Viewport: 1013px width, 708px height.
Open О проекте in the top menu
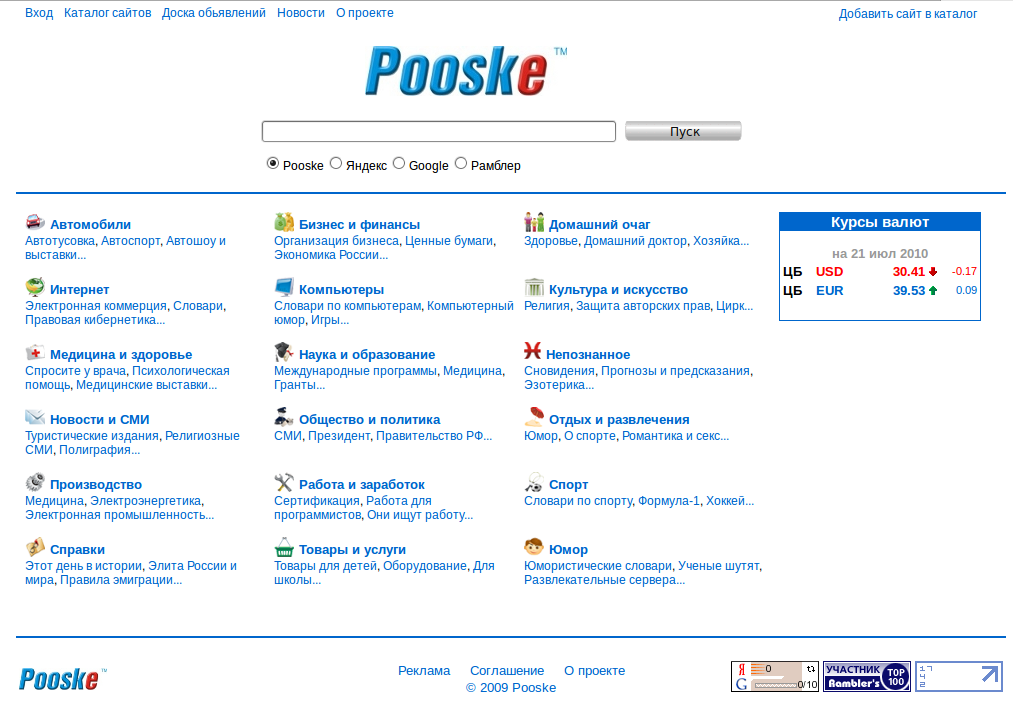click(x=364, y=13)
